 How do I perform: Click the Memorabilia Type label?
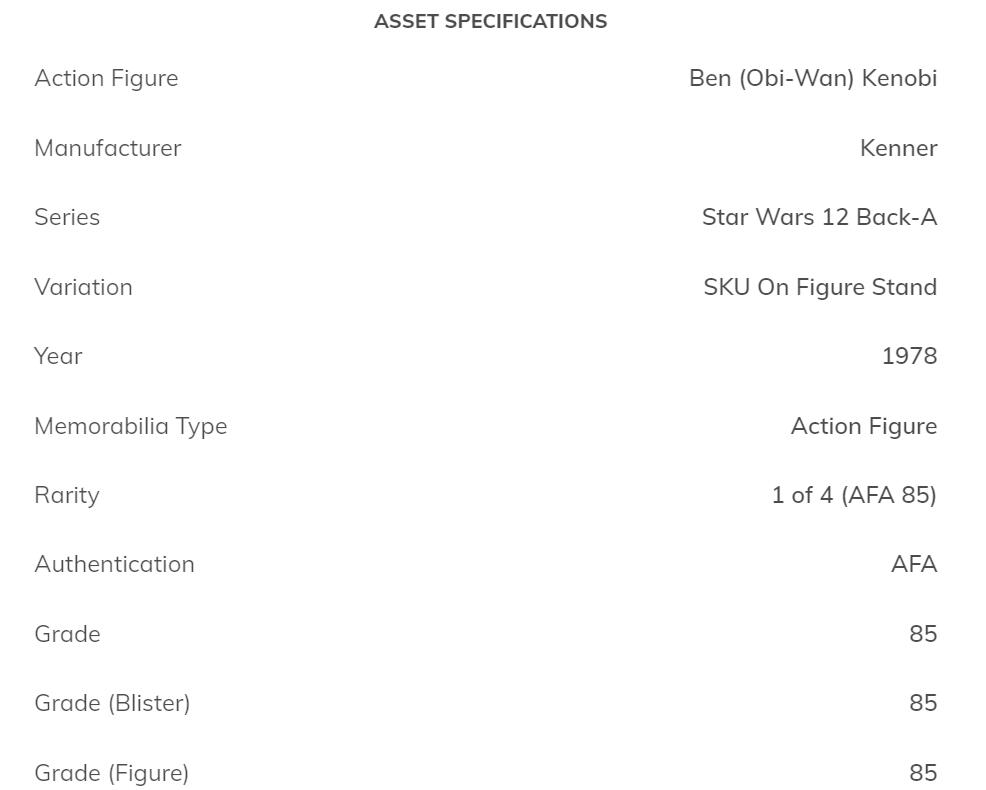point(130,426)
